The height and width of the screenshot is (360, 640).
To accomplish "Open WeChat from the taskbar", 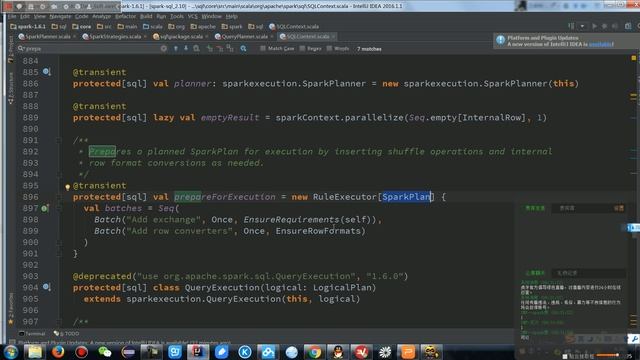I will click(x=105, y=352).
